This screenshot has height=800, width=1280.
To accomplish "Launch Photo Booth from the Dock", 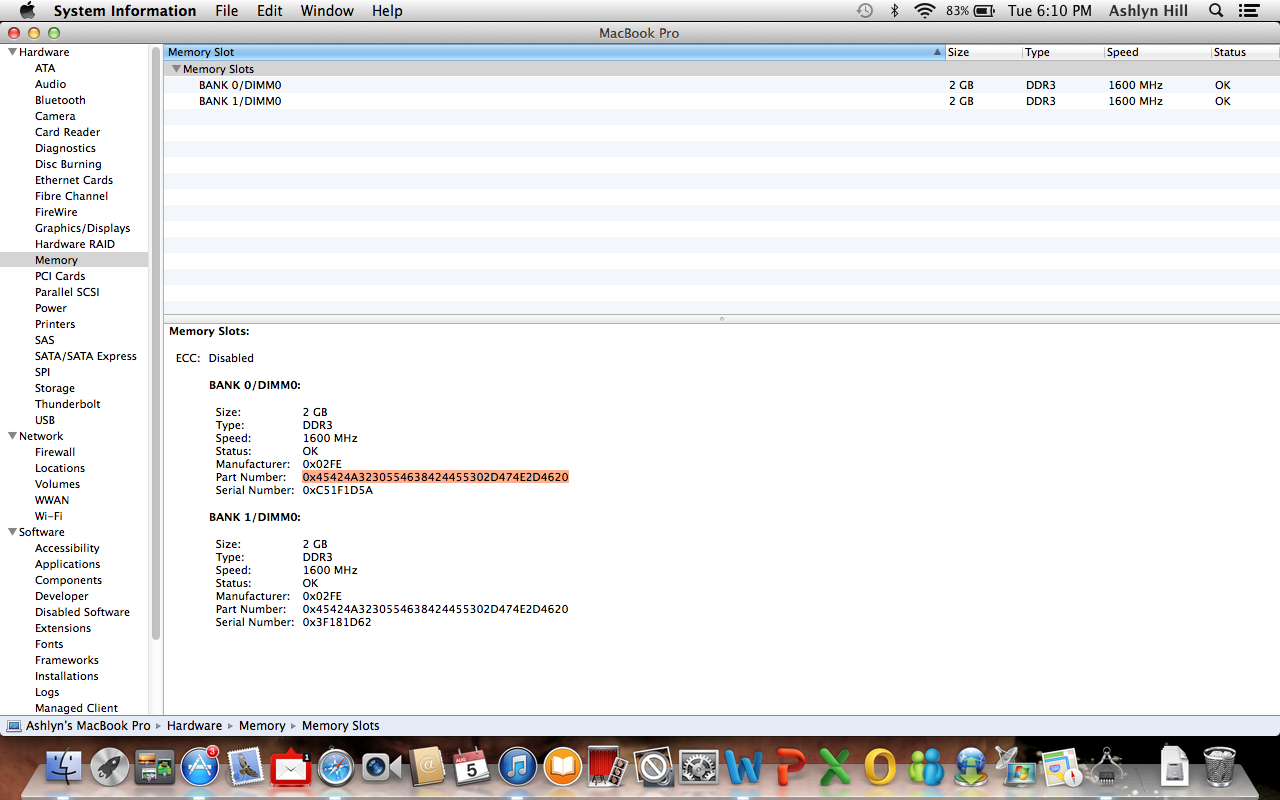I will pos(608,767).
